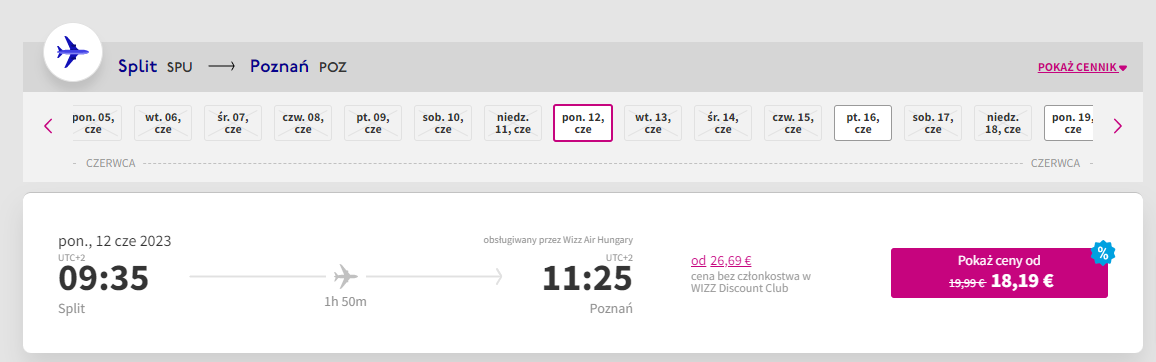Show later dates with right arrow
The width and height of the screenshot is (1156, 362).
click(1118, 126)
